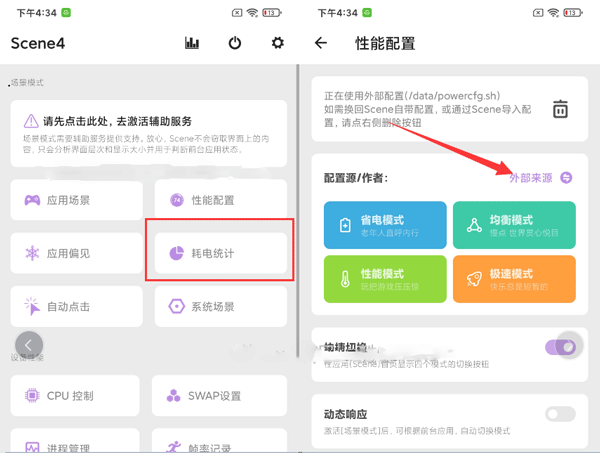600x453 pixels.
Task: Activate 极速模式 turbo mode
Action: [514, 278]
